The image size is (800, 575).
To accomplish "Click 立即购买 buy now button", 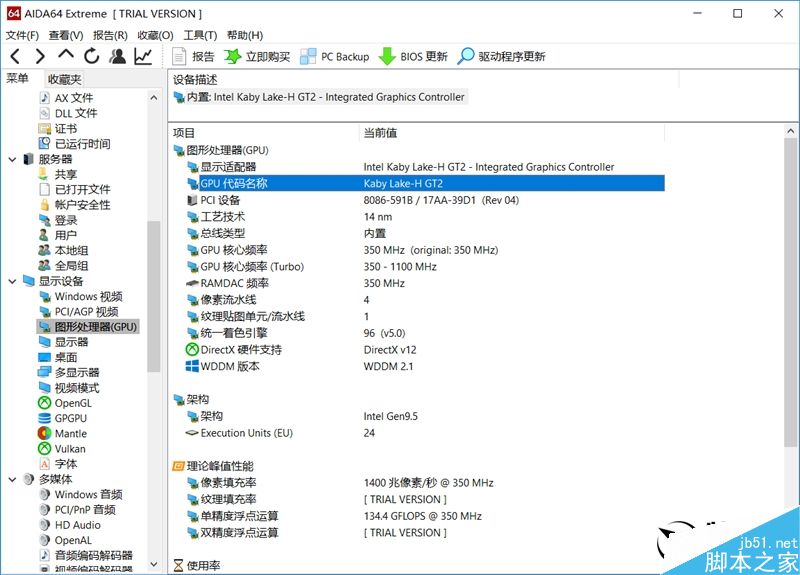I will pyautogui.click(x=257, y=57).
